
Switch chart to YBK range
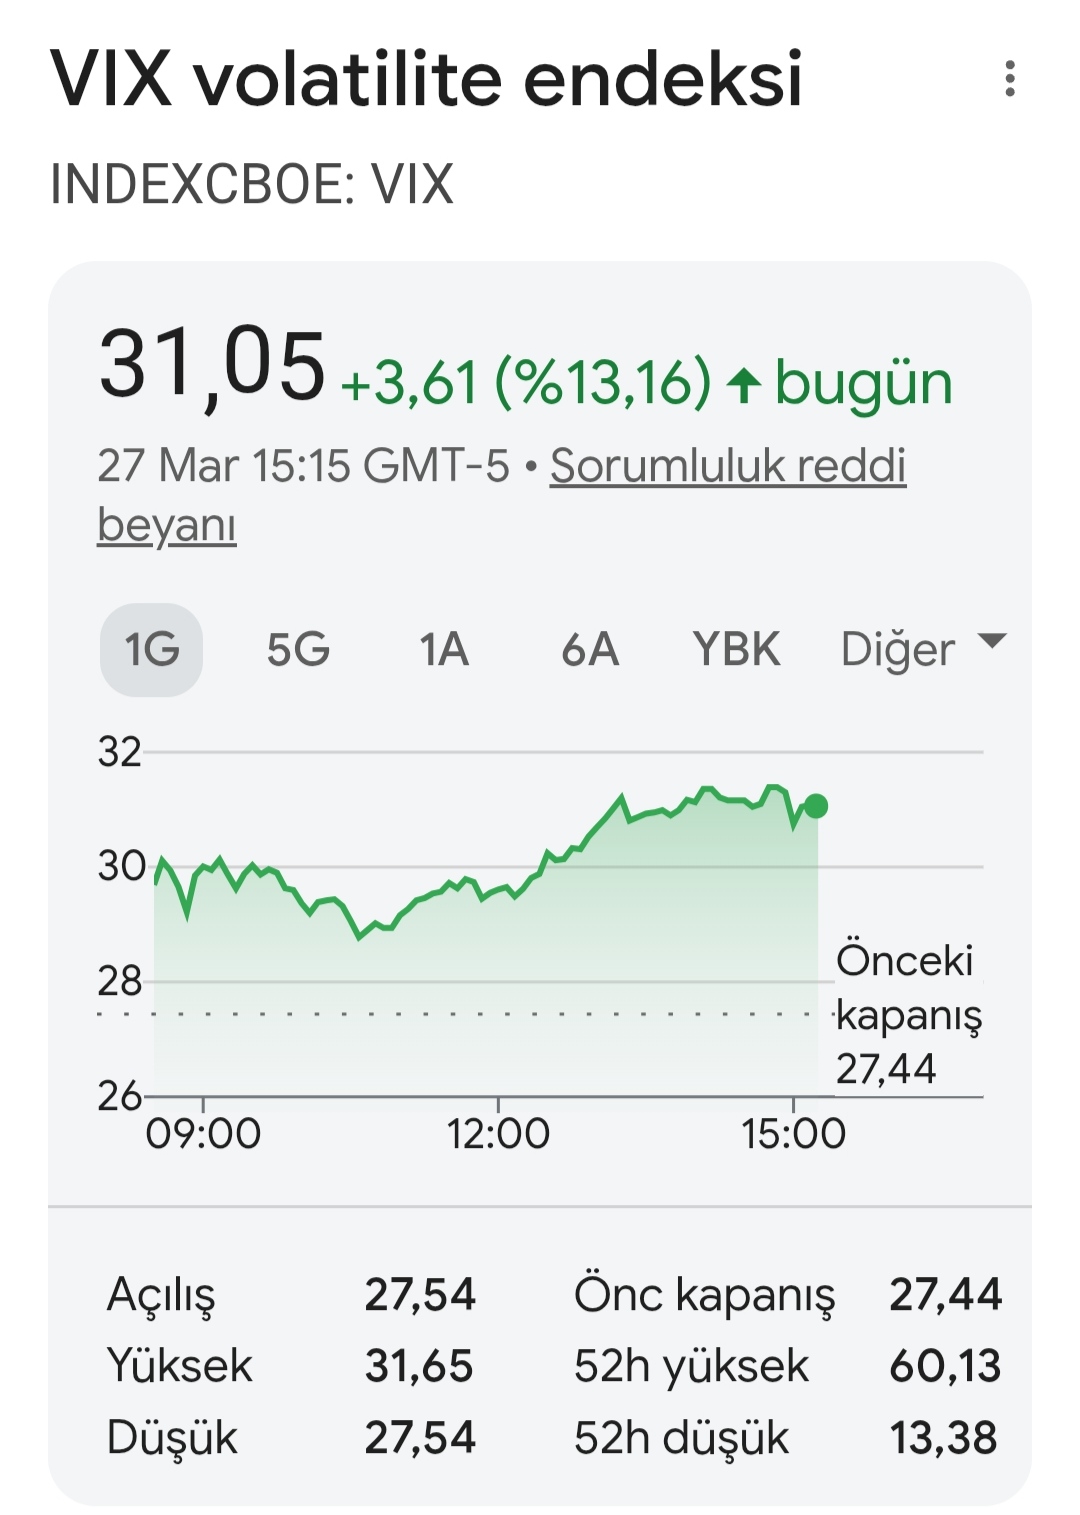[x=736, y=650]
